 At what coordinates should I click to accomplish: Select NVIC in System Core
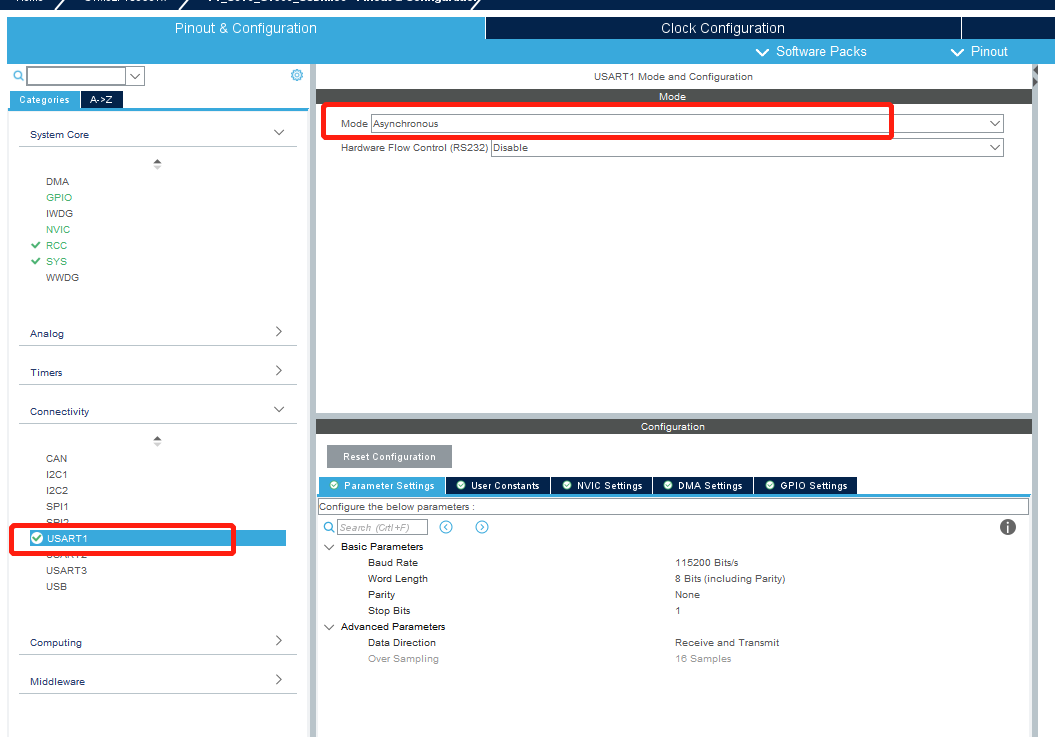58,230
